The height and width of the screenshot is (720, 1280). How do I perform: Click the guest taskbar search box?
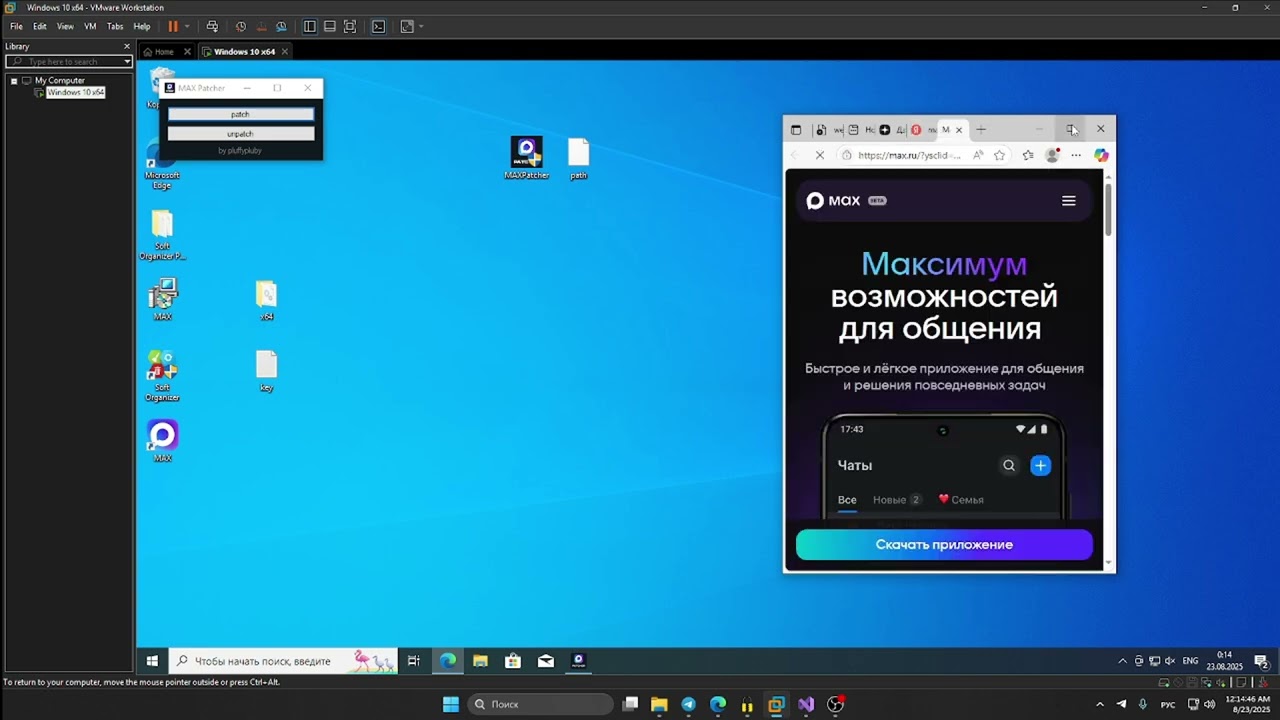point(284,661)
